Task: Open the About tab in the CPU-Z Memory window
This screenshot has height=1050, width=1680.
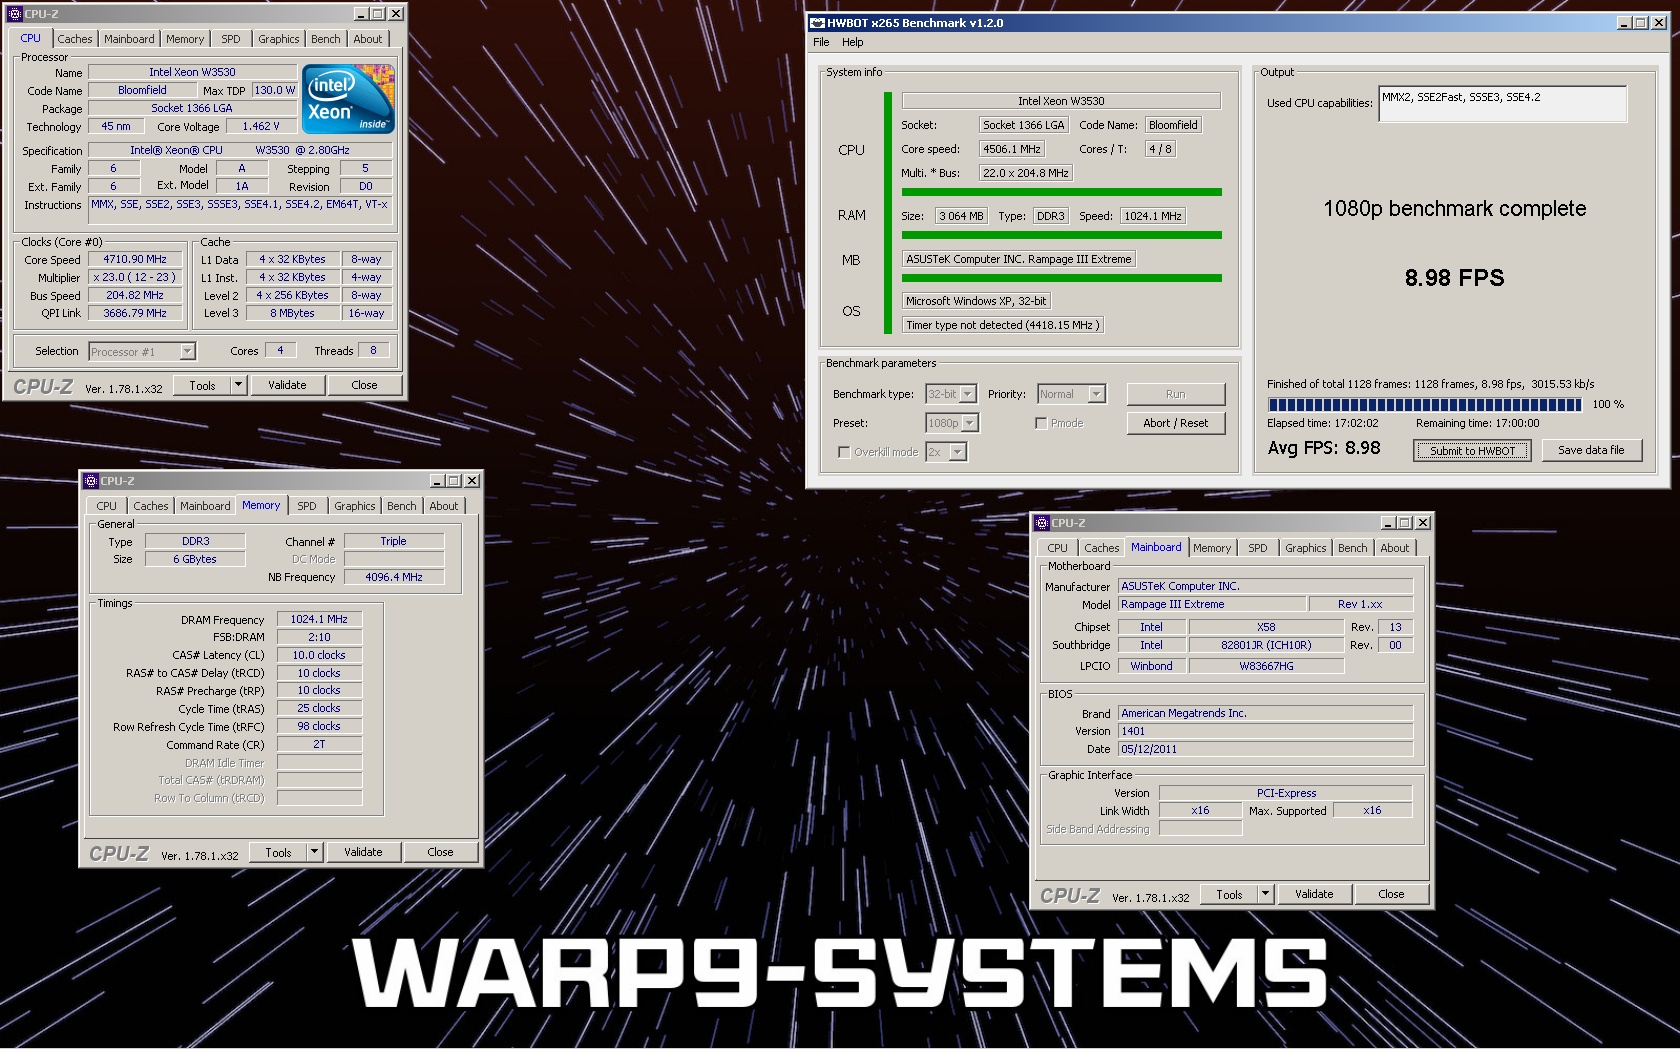Action: (444, 506)
